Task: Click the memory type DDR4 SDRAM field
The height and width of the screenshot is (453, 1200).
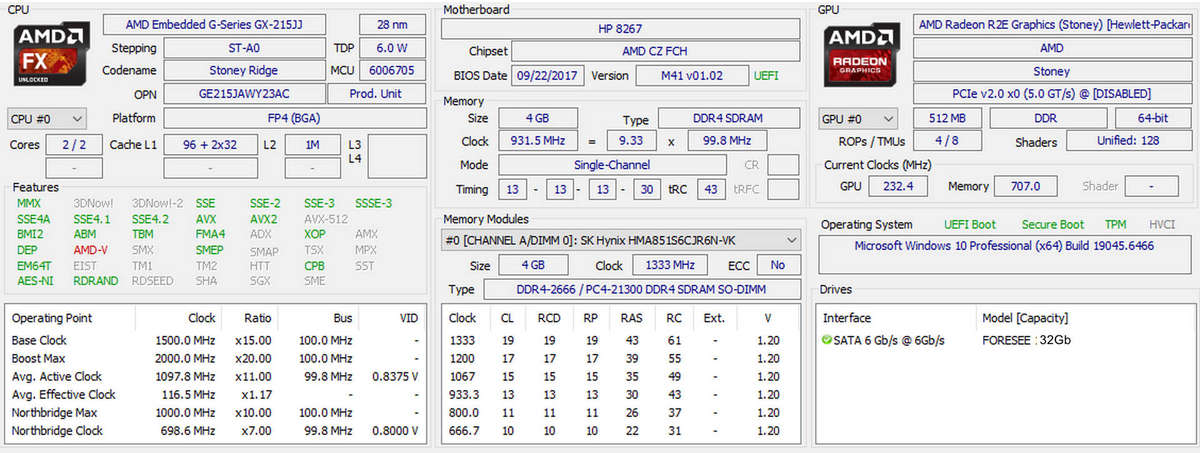Action: (728, 119)
